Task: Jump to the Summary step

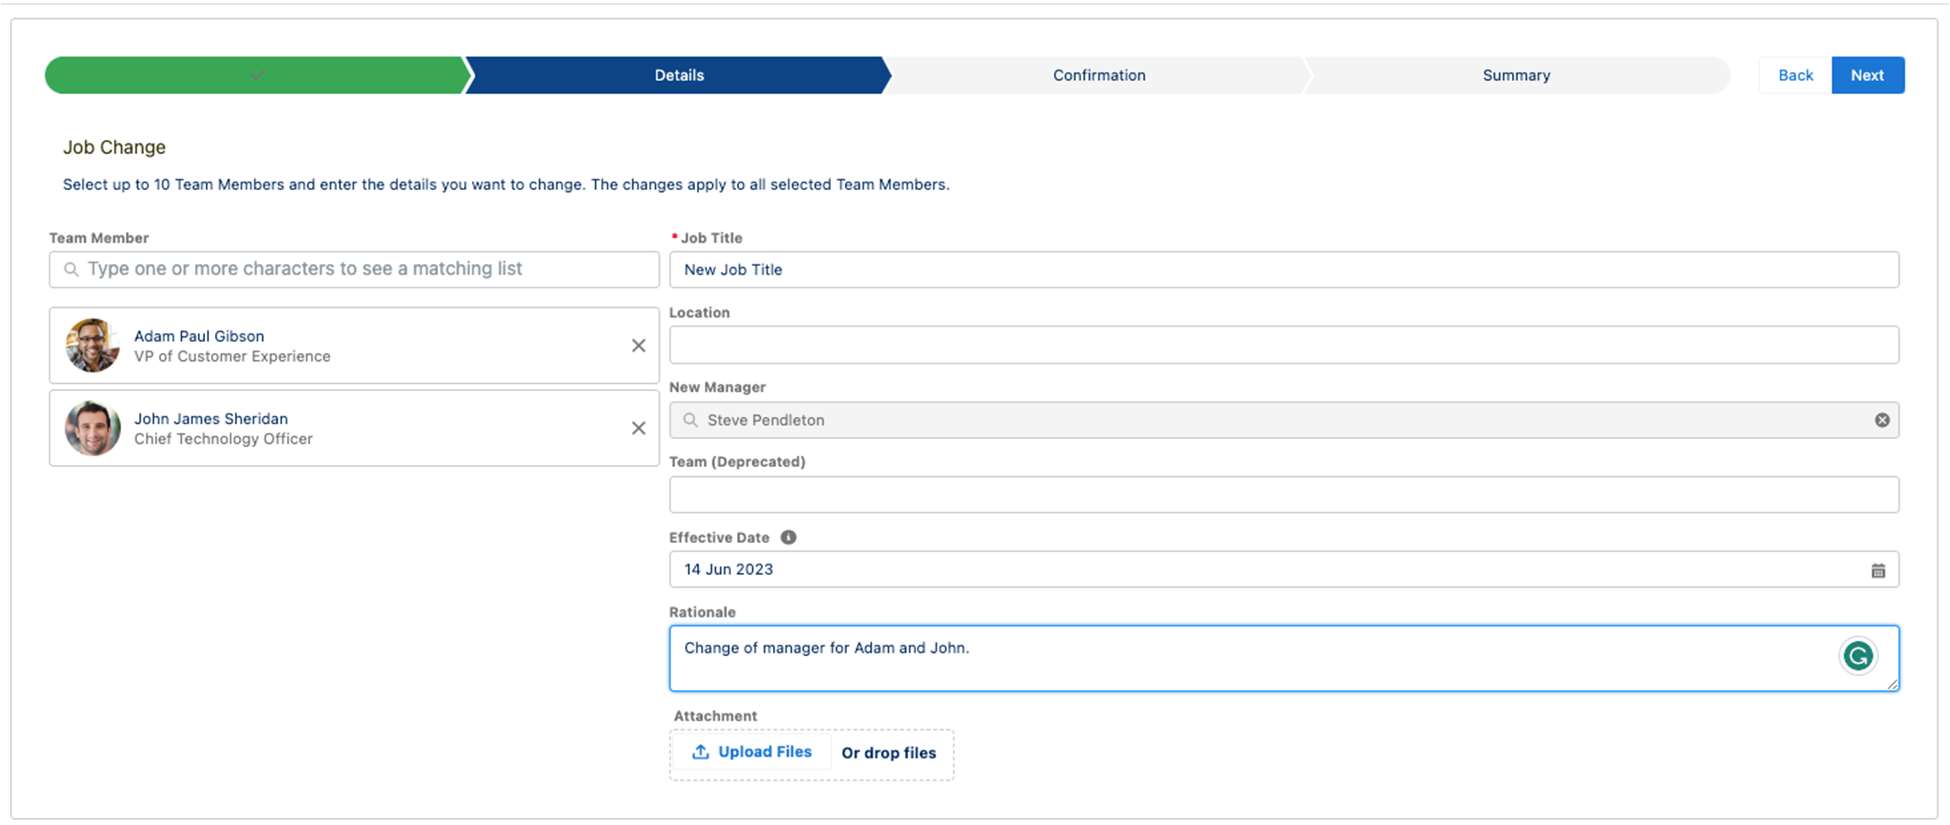Action: (1515, 76)
